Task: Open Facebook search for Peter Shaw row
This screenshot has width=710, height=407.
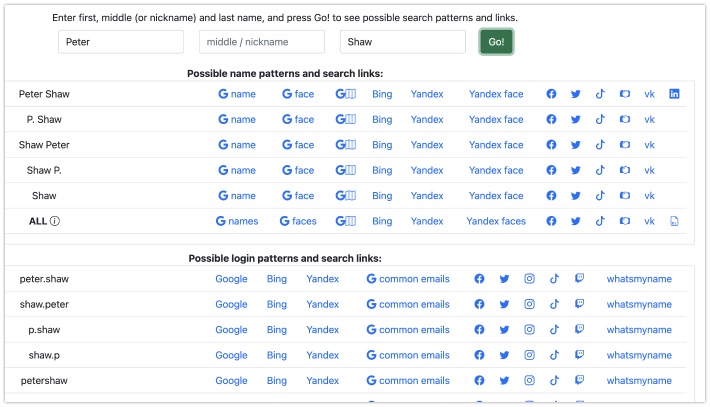Action: pyautogui.click(x=551, y=94)
